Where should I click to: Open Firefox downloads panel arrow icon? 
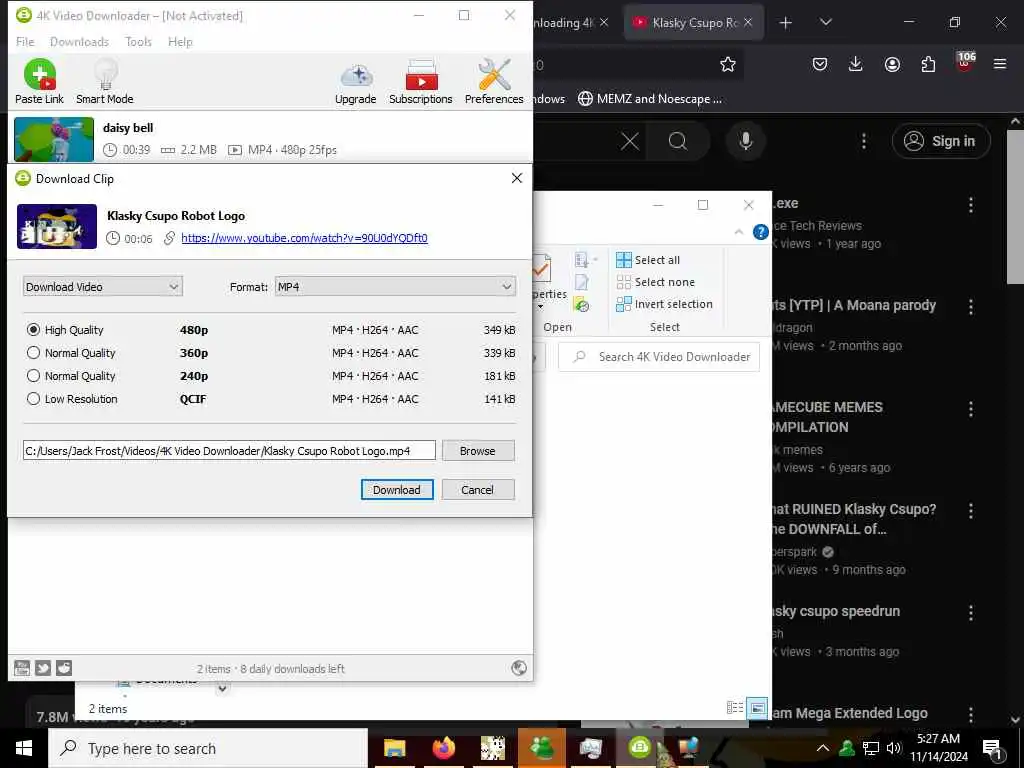pyautogui.click(x=856, y=64)
